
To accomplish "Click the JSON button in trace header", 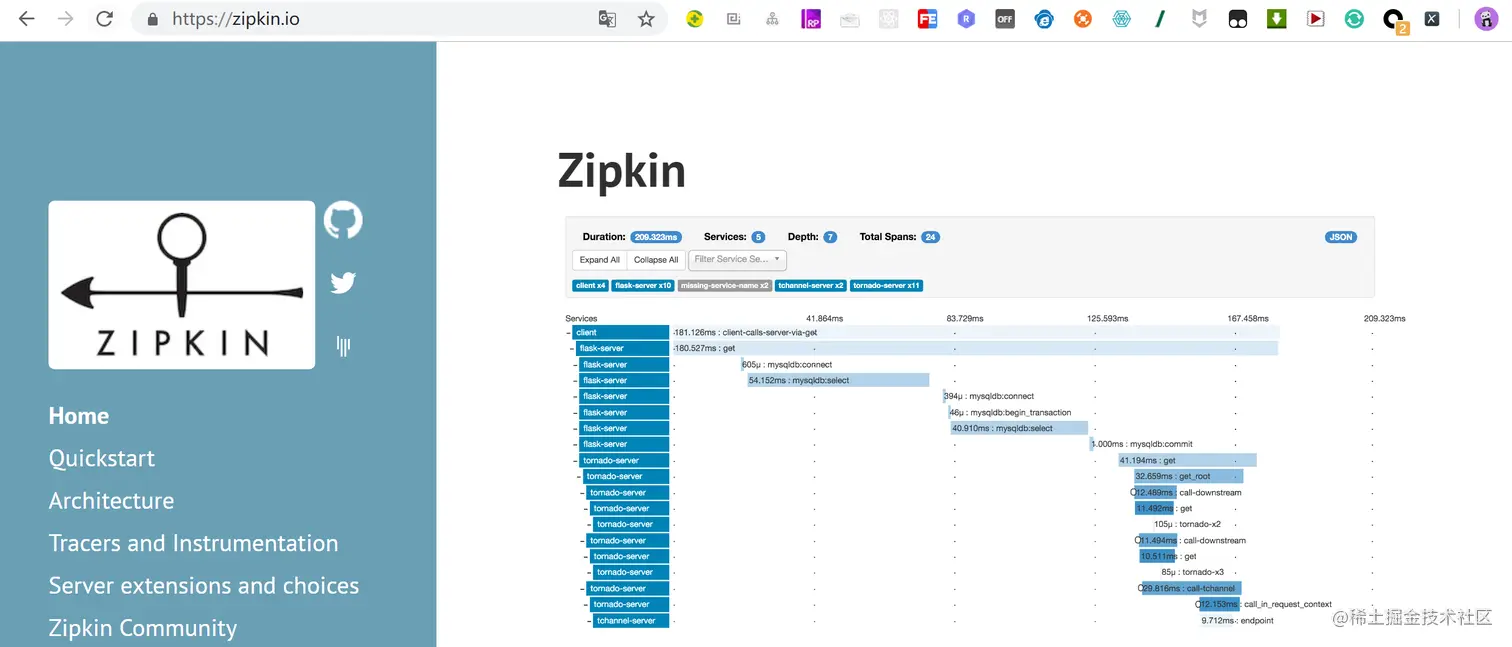I will point(1340,237).
